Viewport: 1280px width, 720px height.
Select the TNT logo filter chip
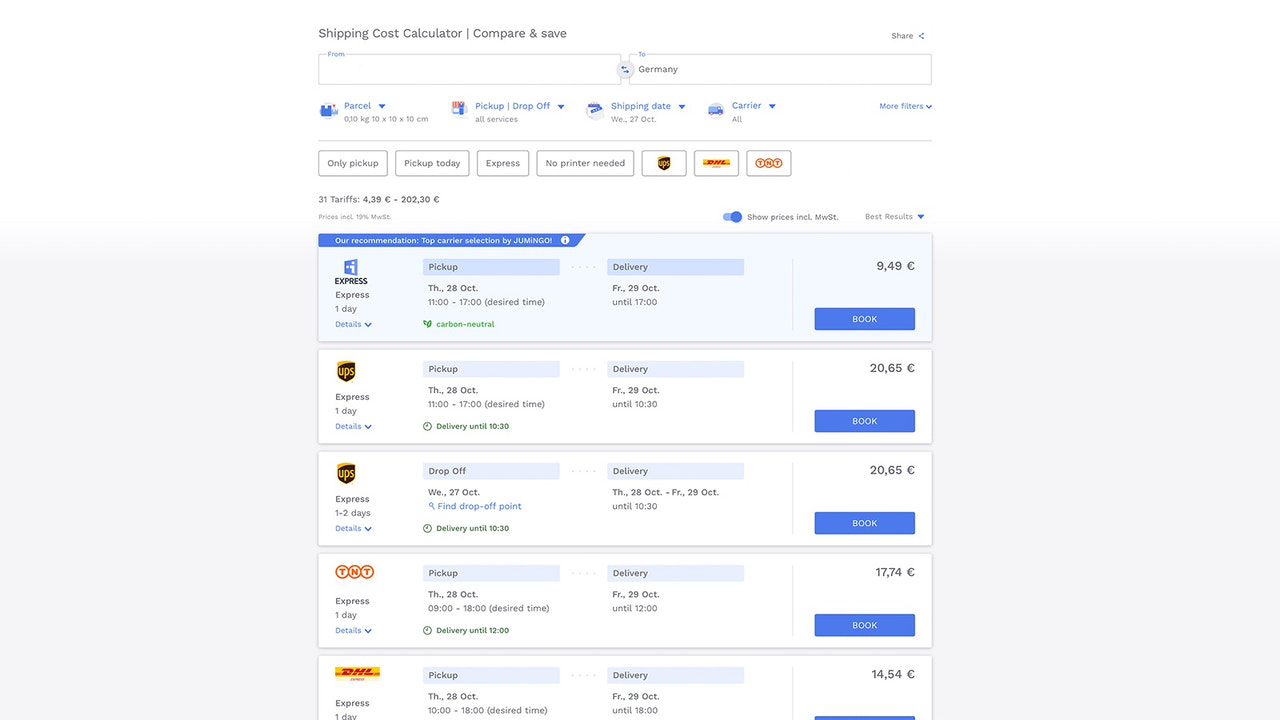pos(768,162)
